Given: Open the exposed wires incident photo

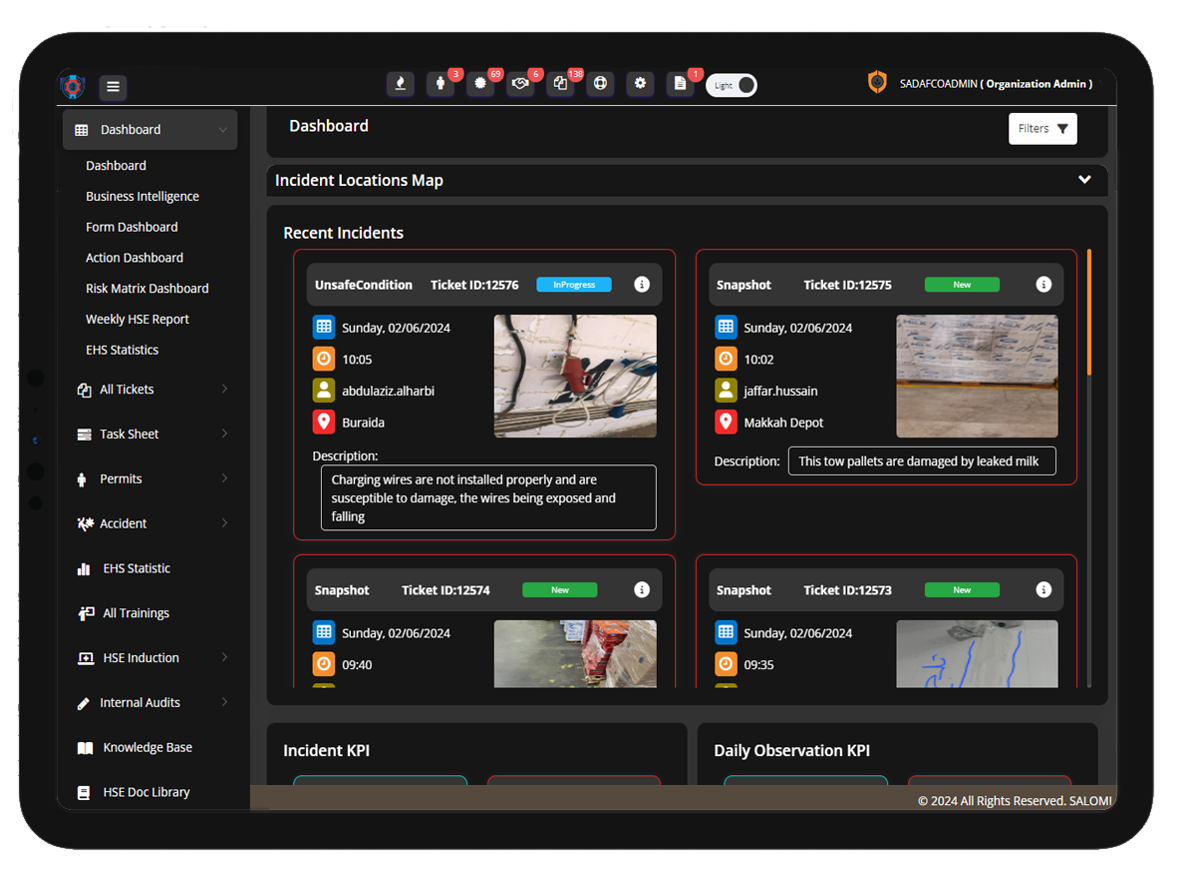Looking at the screenshot, I should click(575, 376).
